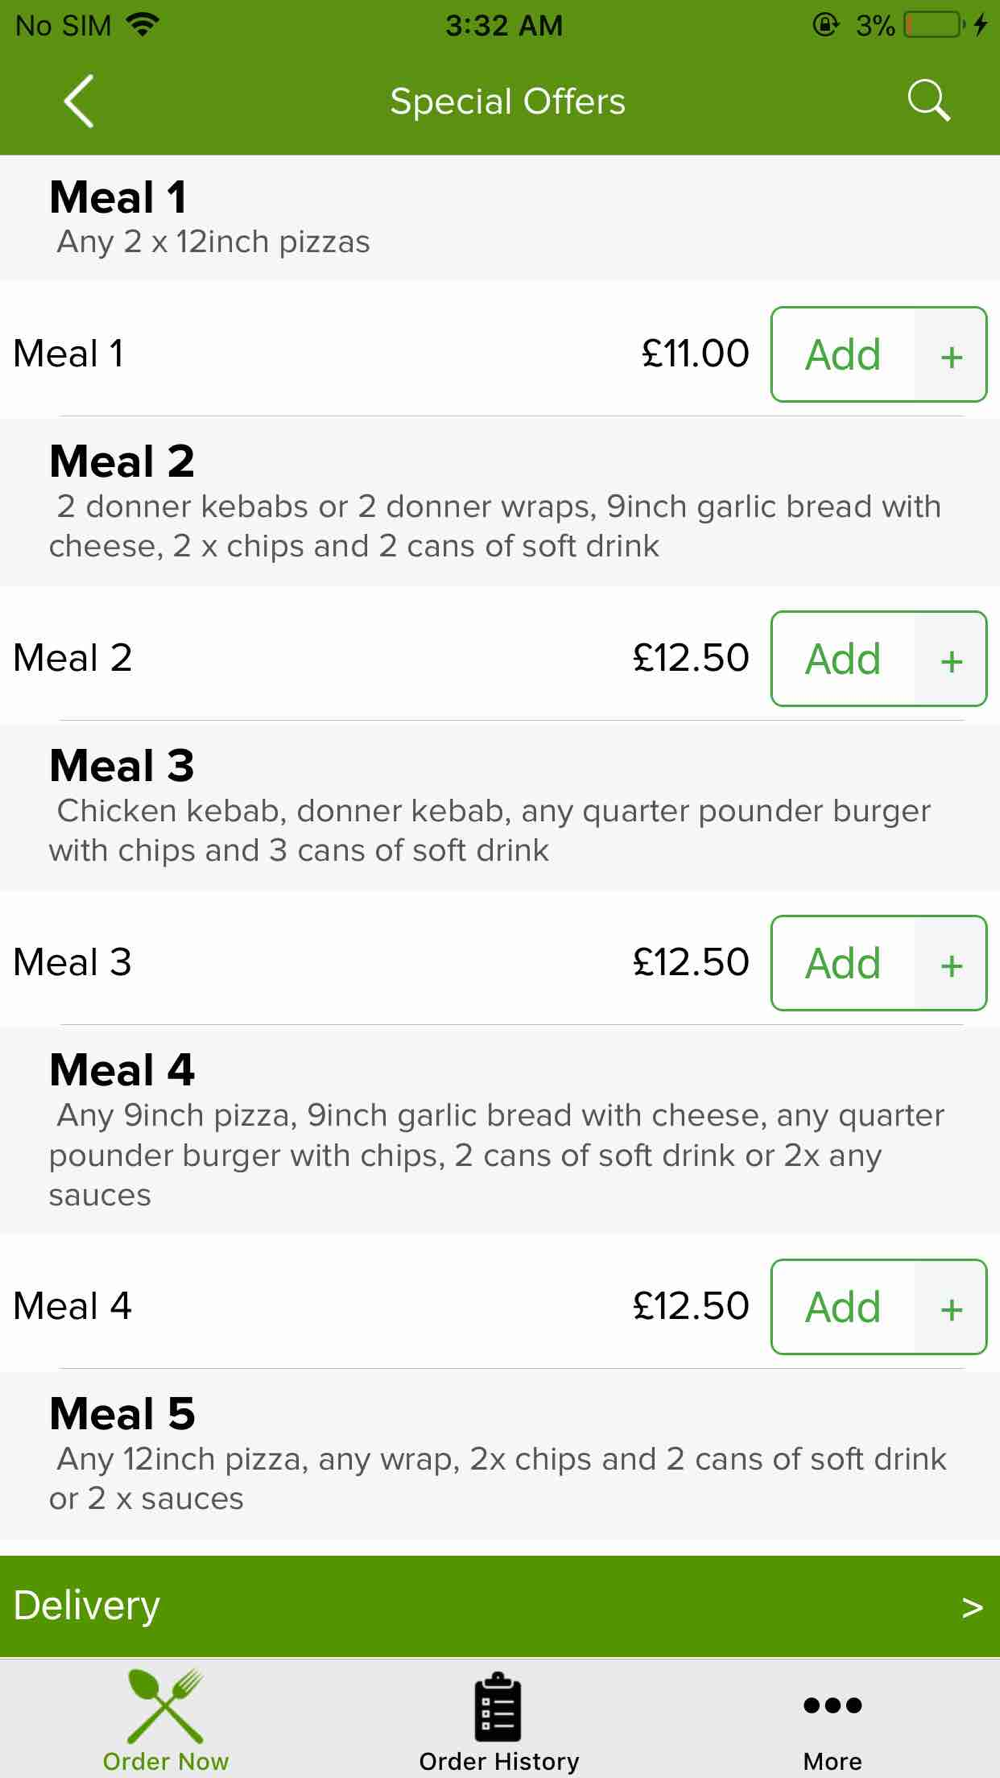Screen dimensions: 1000x1778
Task: Open the search magnifier icon
Action: tap(928, 101)
